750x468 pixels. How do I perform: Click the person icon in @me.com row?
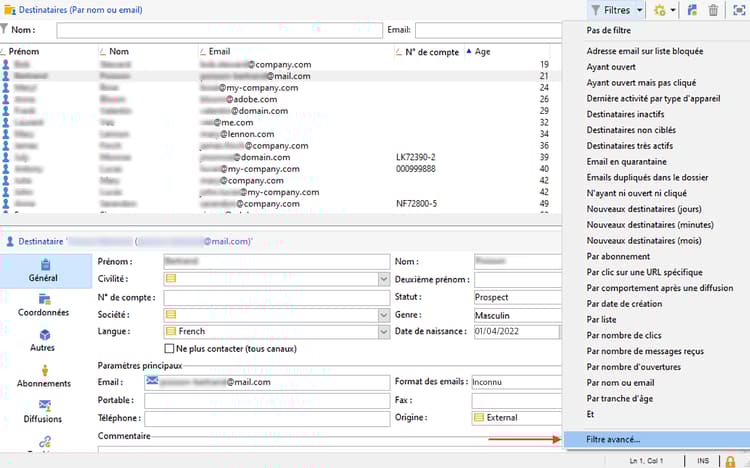tap(5, 123)
